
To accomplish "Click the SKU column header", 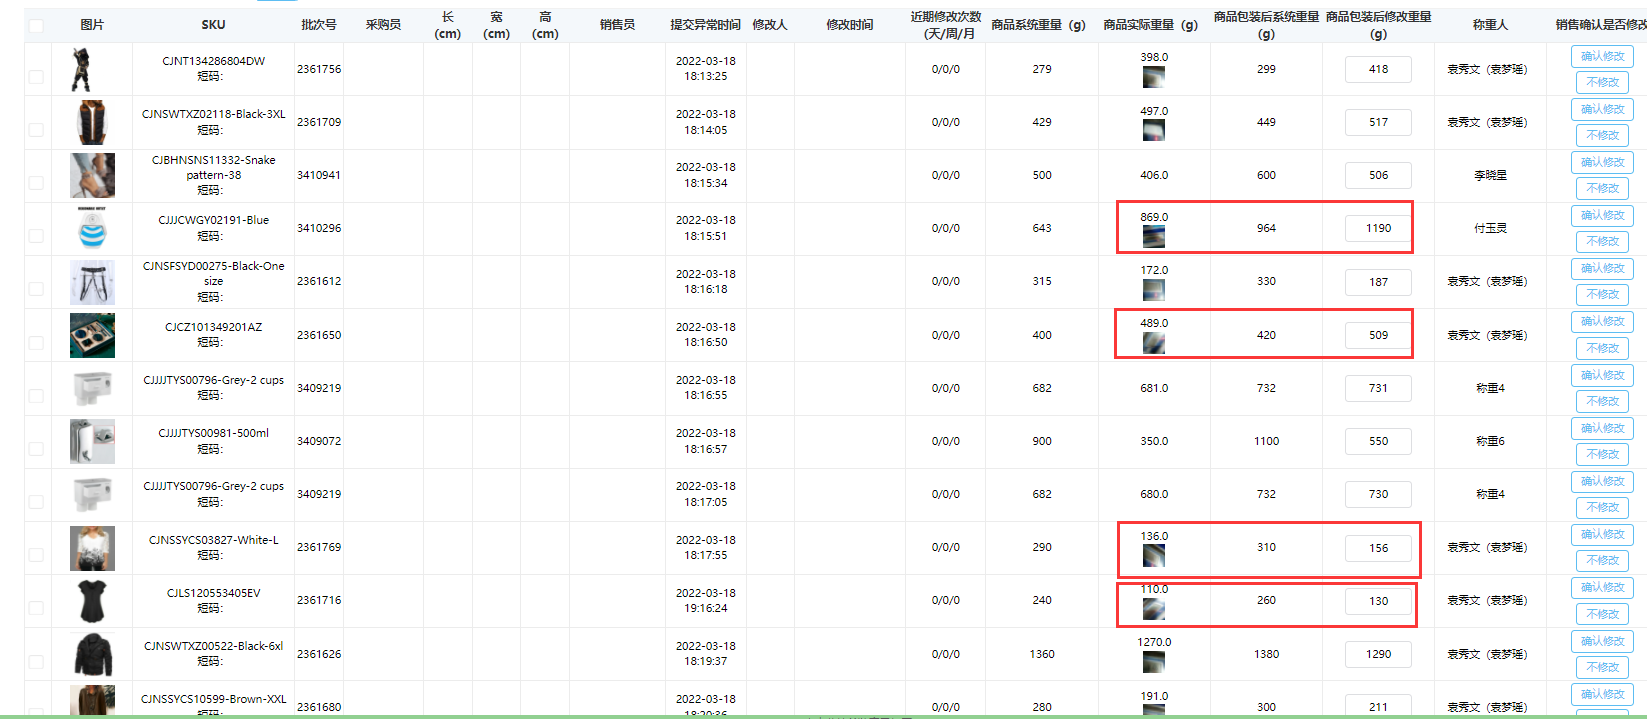I will coord(213,25).
